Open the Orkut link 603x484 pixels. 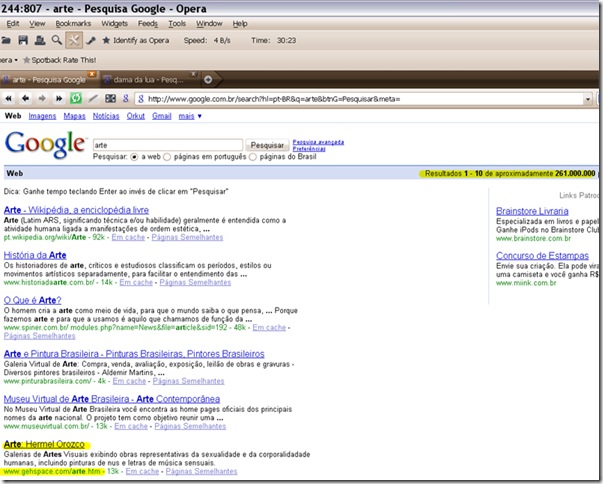coord(136,116)
